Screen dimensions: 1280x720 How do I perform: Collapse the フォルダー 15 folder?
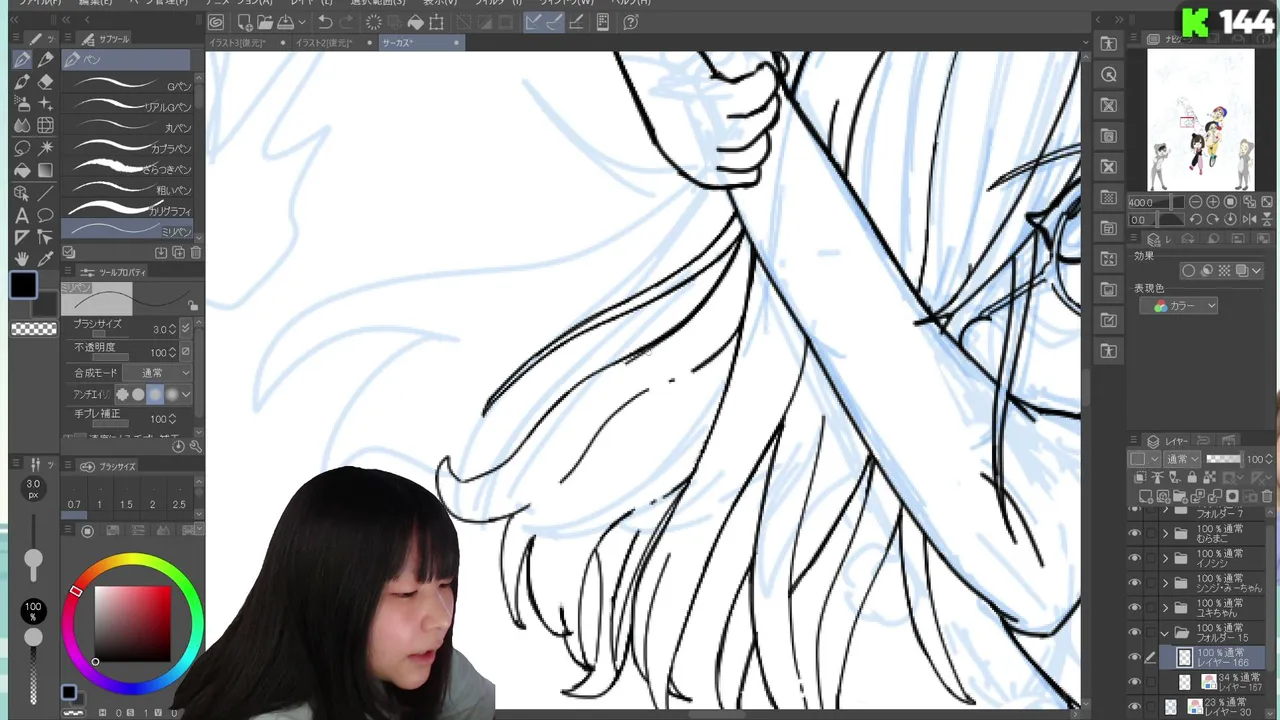point(1165,633)
